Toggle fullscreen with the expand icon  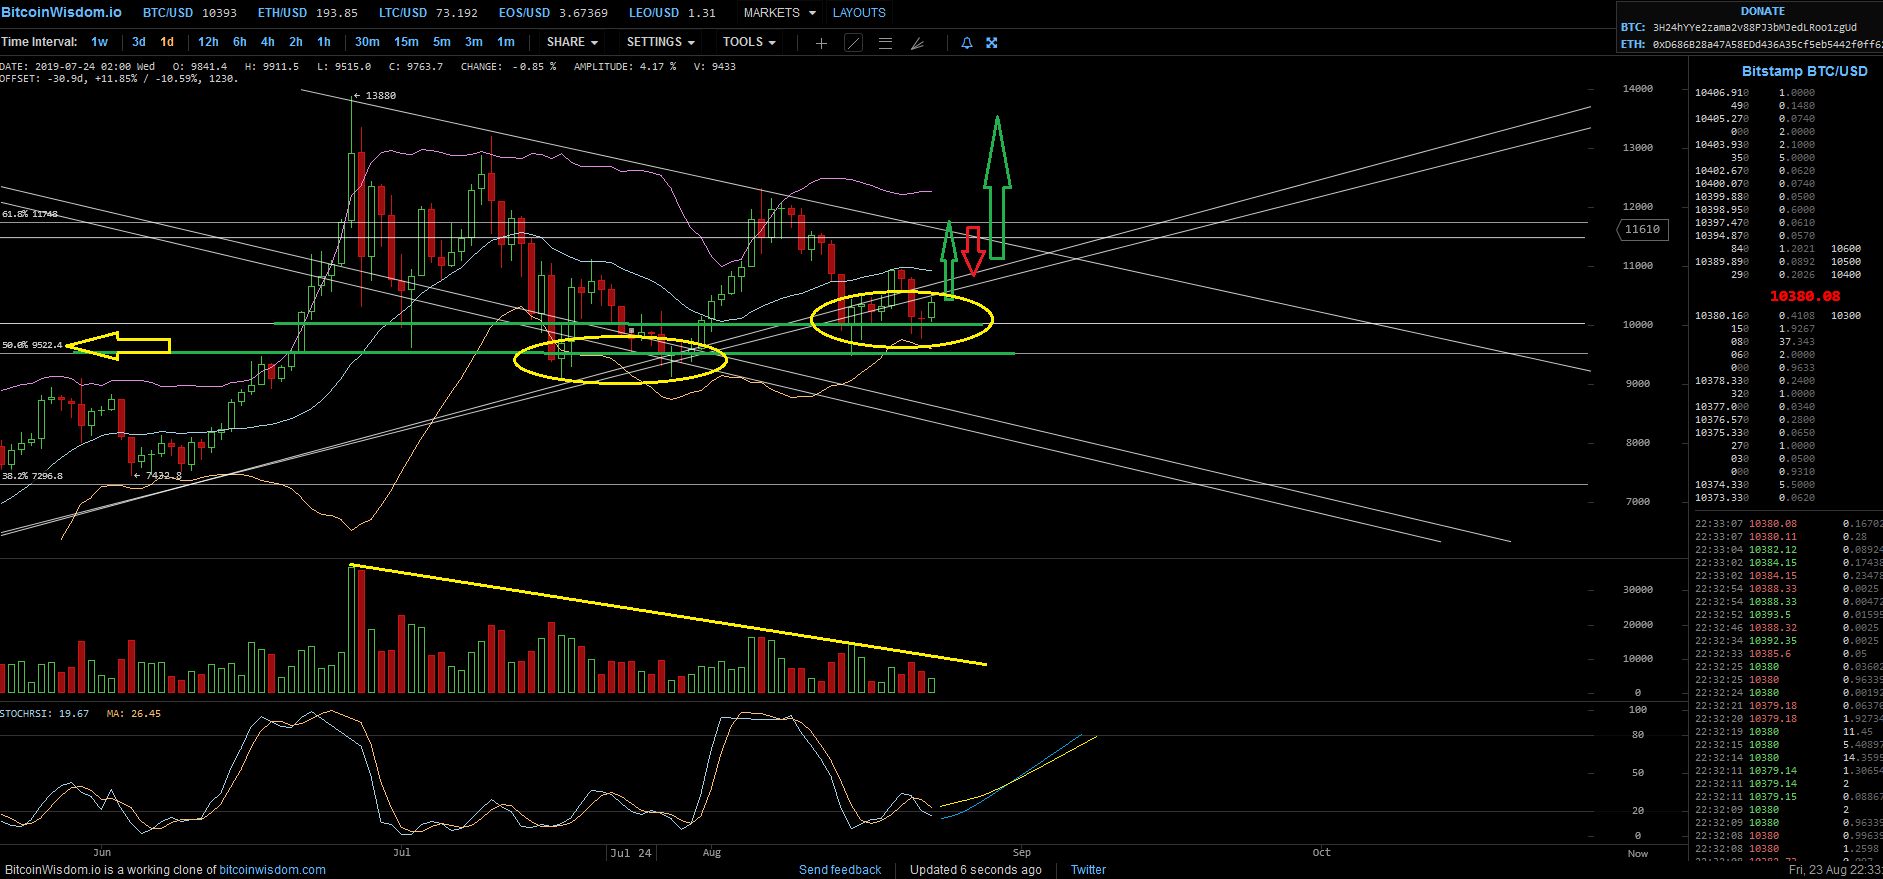992,43
